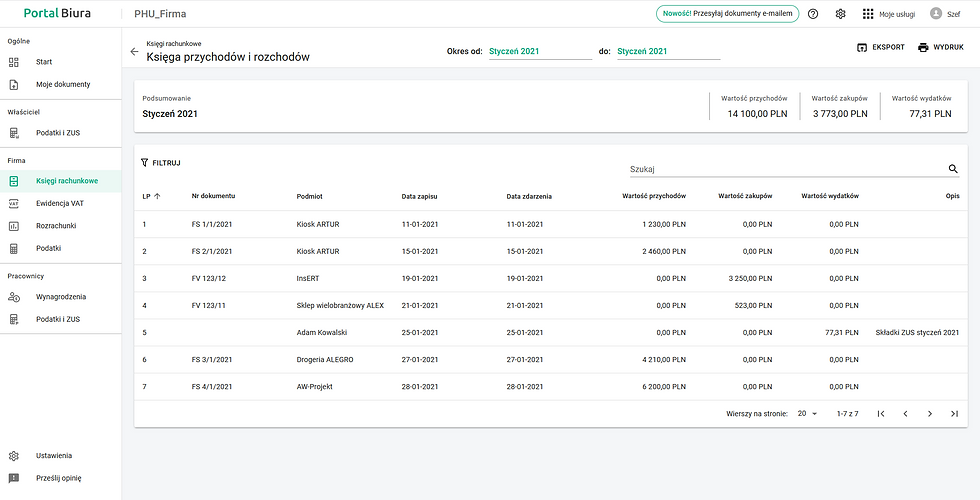Image resolution: width=980 pixels, height=500 pixels.
Task: Open Wynagrodzenia menu item
Action: pyautogui.click(x=61, y=297)
